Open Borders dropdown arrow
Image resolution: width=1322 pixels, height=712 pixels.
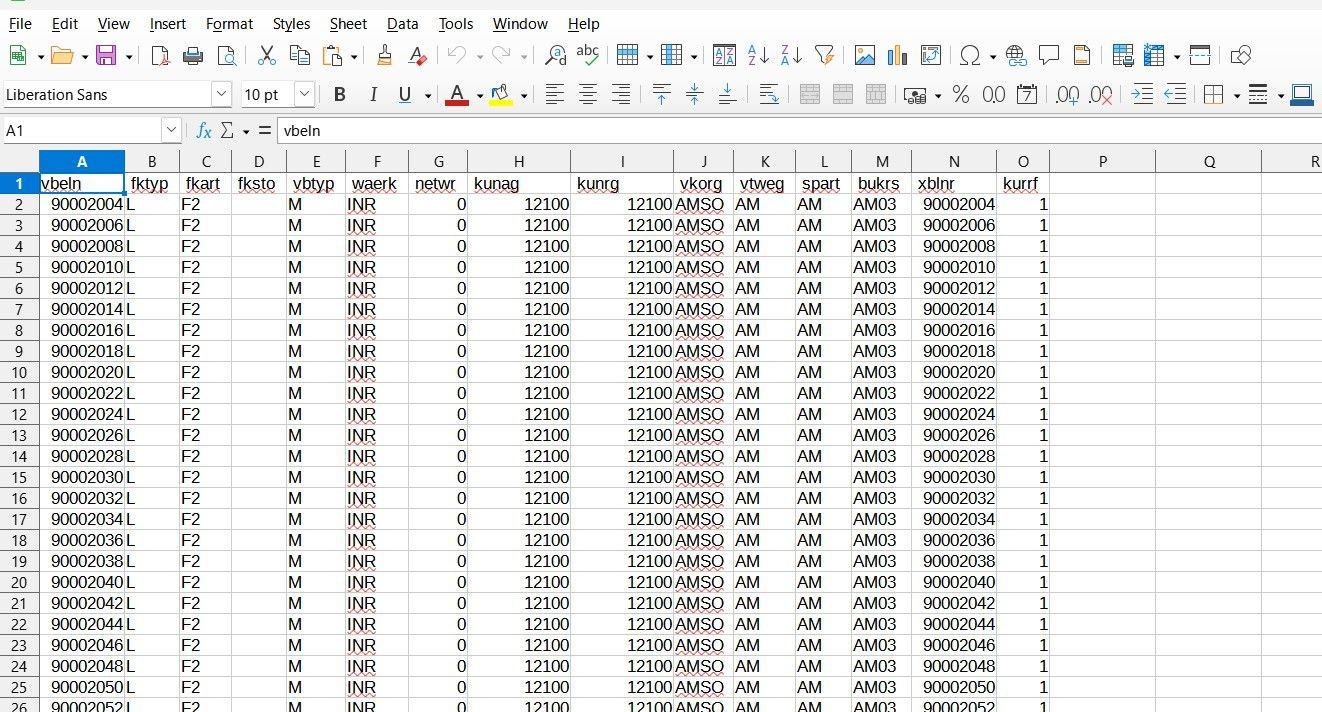click(1236, 96)
